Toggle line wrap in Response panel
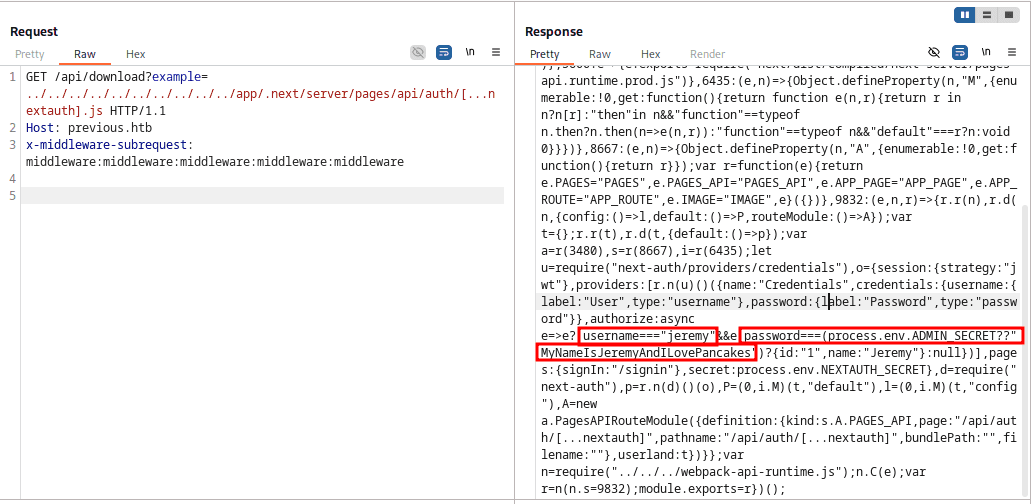1031x504 pixels. pos(960,52)
